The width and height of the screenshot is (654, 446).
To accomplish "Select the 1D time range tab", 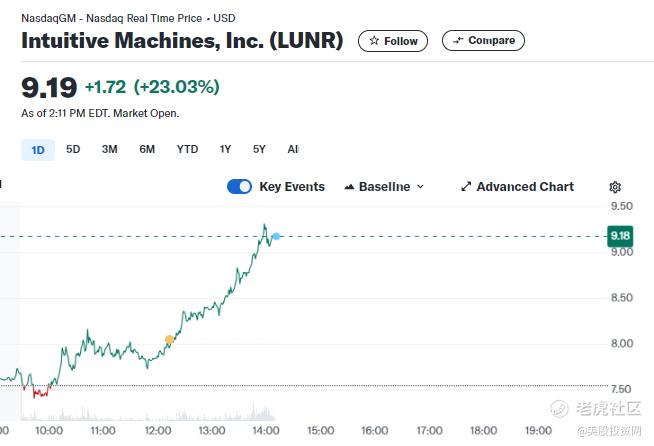I will [x=38, y=150].
